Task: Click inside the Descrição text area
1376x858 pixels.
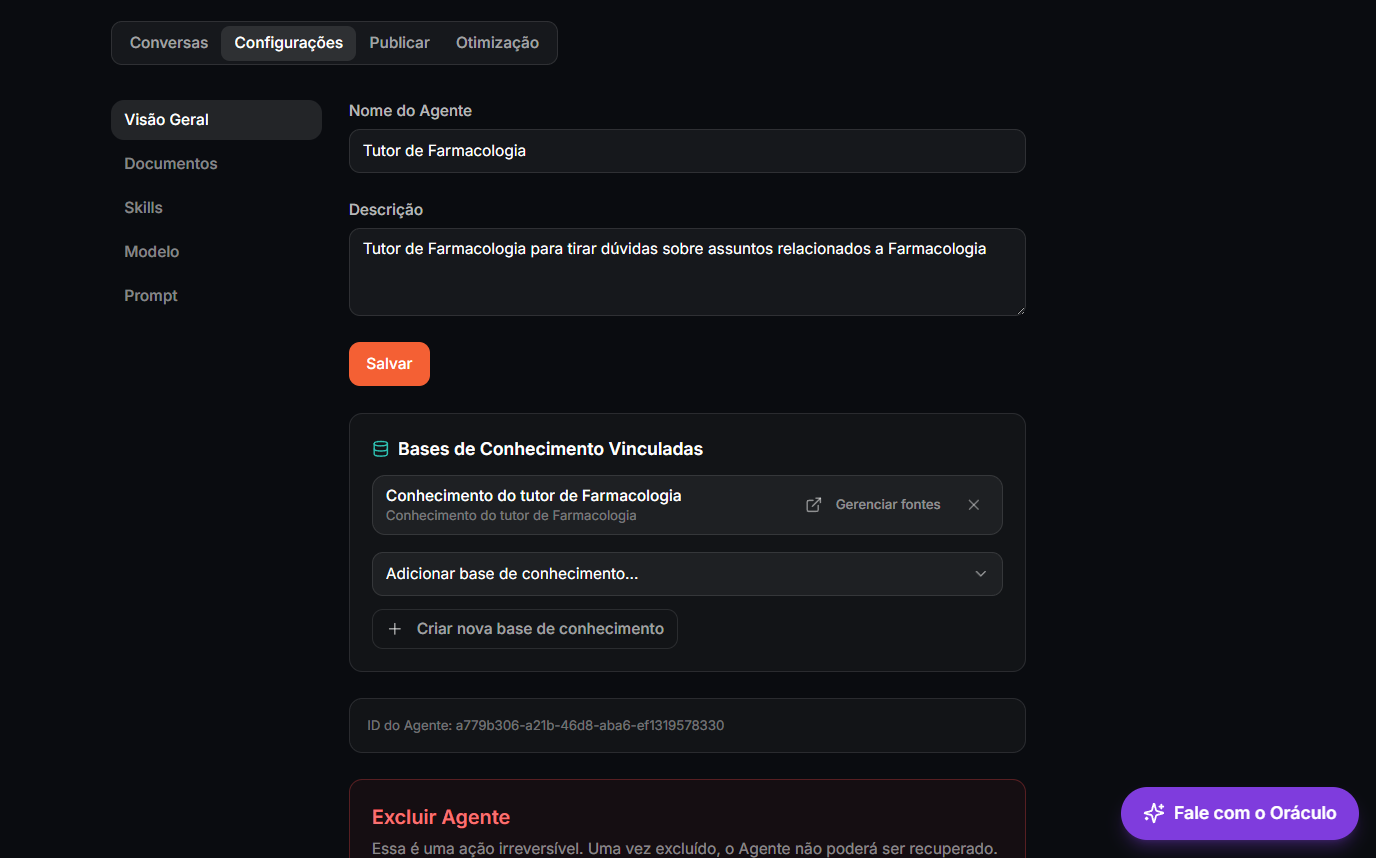Action: (x=687, y=272)
